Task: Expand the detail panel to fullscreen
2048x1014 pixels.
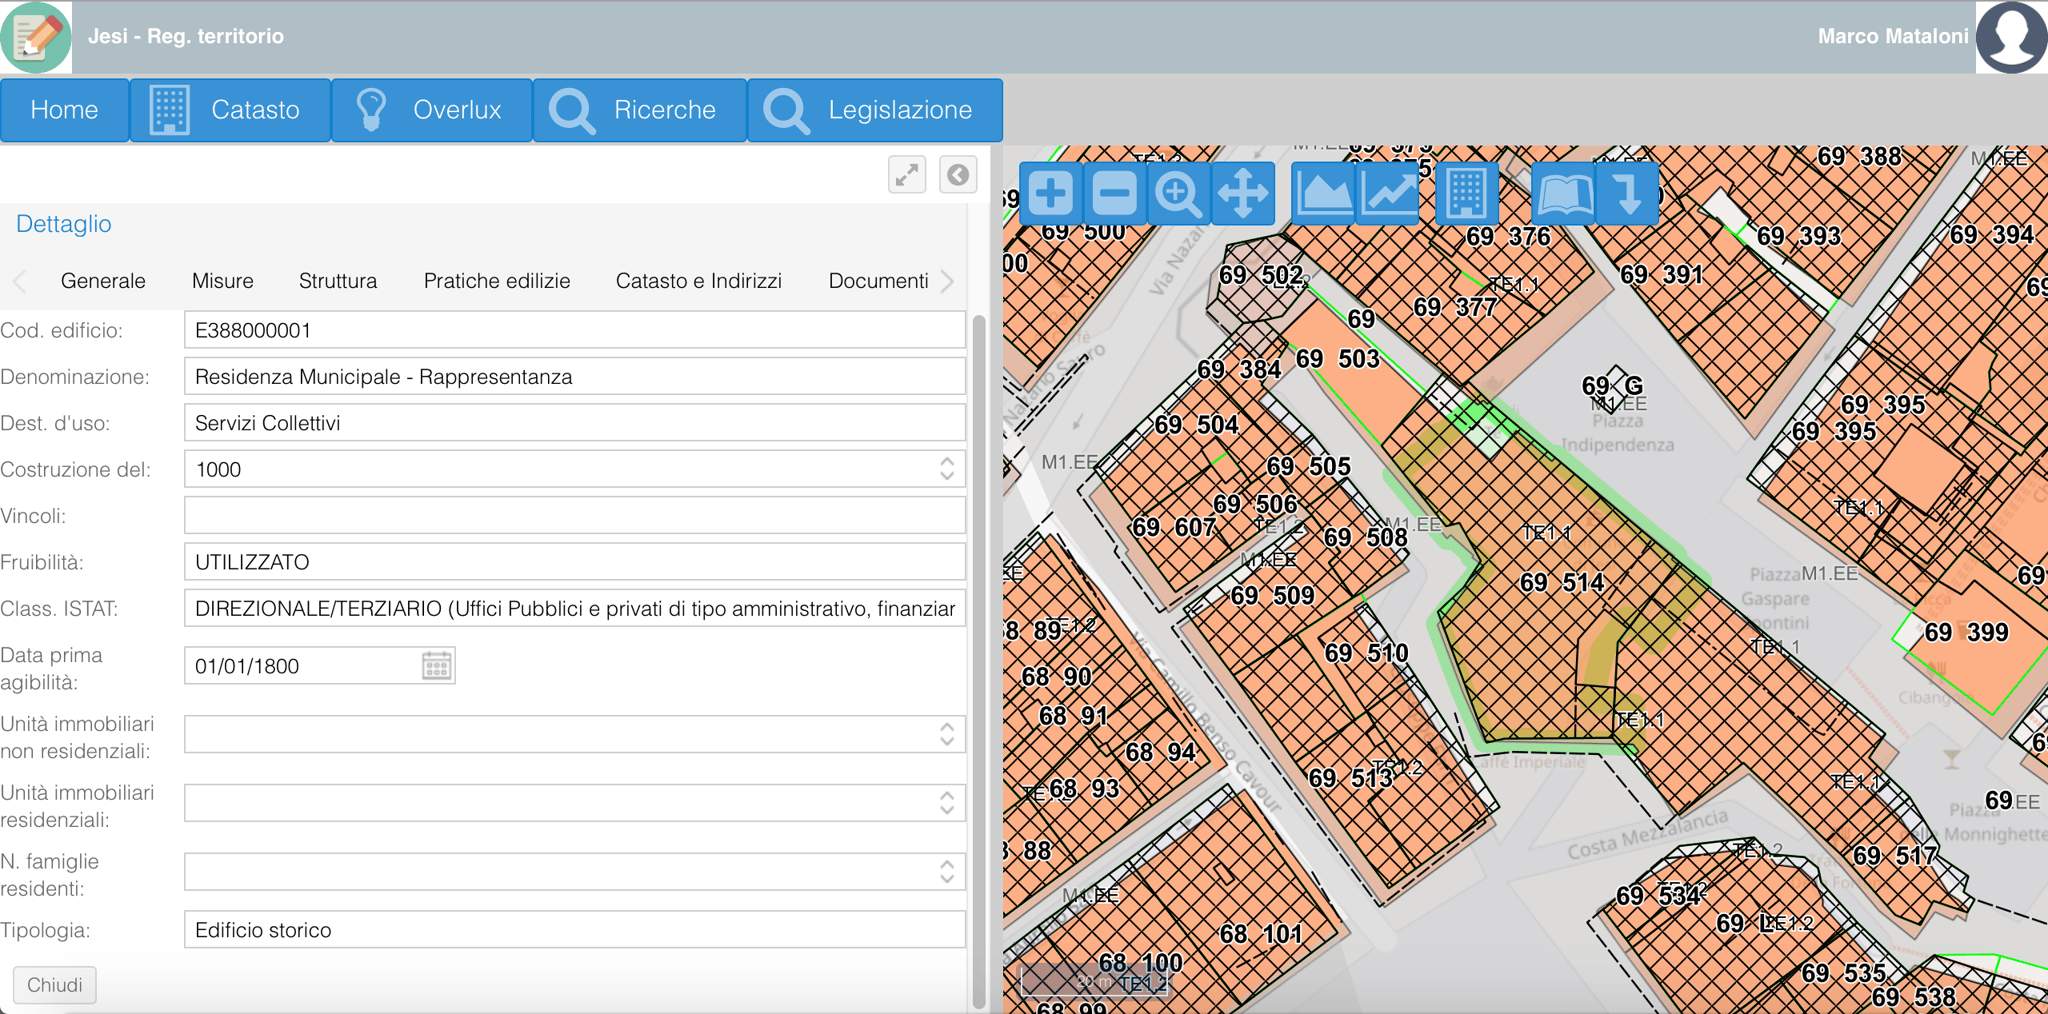Action: (x=907, y=175)
